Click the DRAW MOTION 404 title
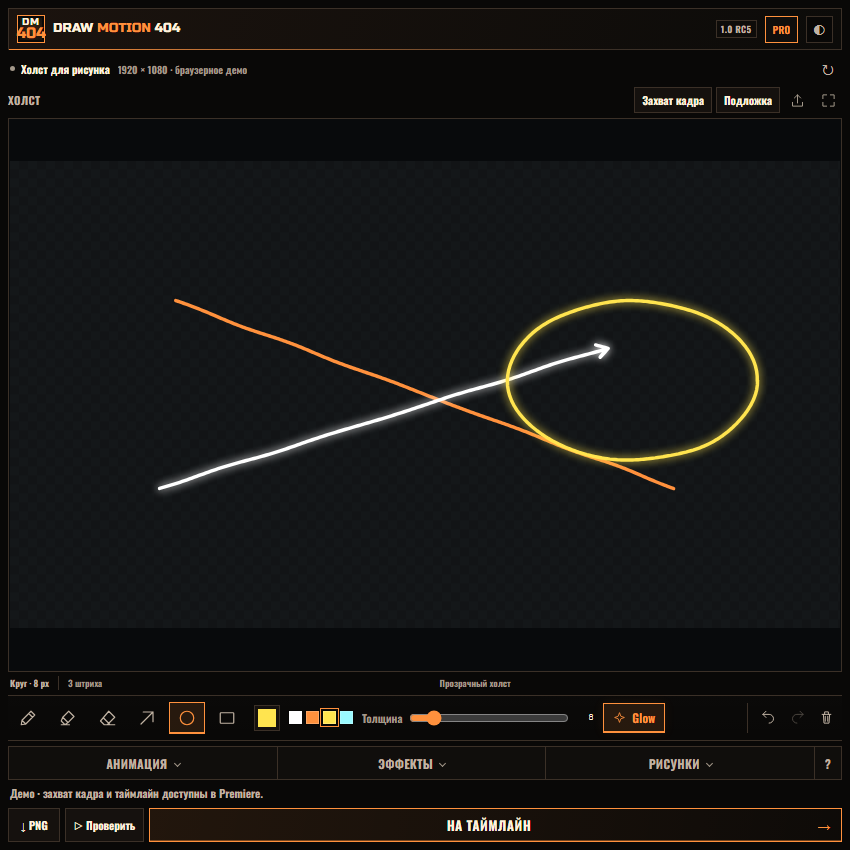This screenshot has width=850, height=850. click(117, 28)
